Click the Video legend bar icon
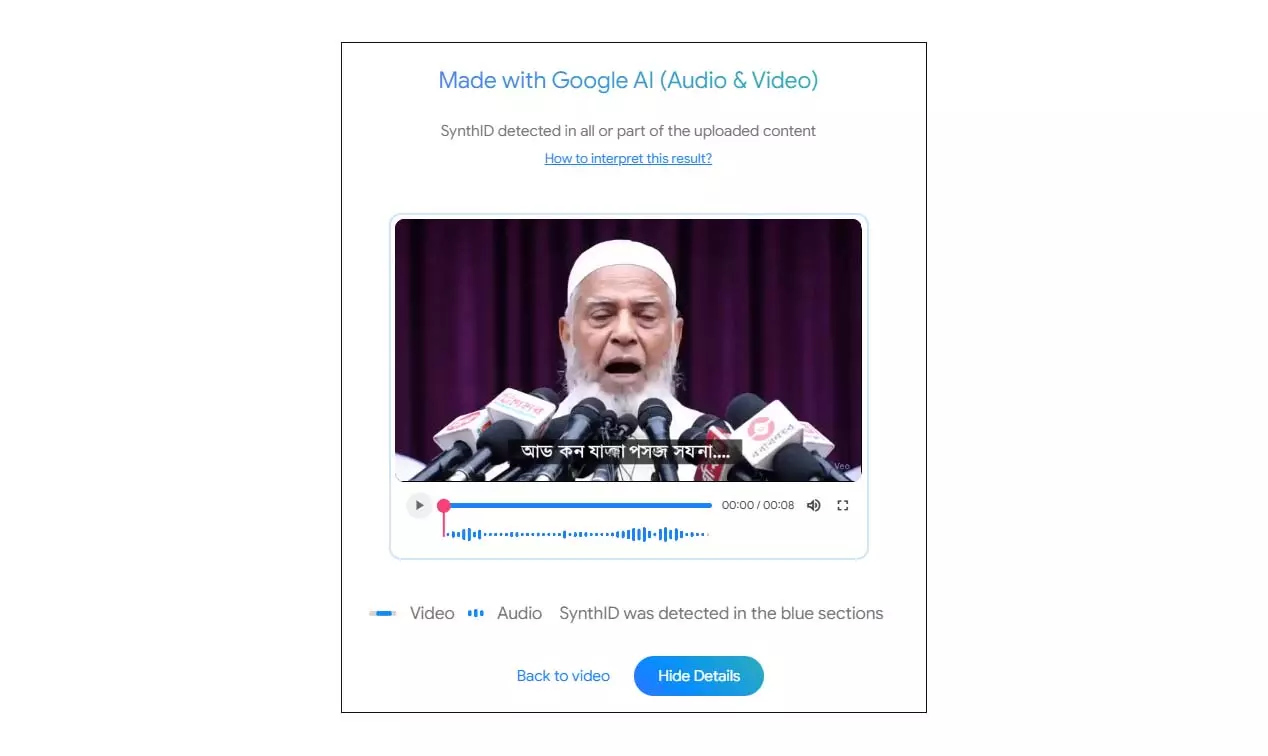 (383, 613)
